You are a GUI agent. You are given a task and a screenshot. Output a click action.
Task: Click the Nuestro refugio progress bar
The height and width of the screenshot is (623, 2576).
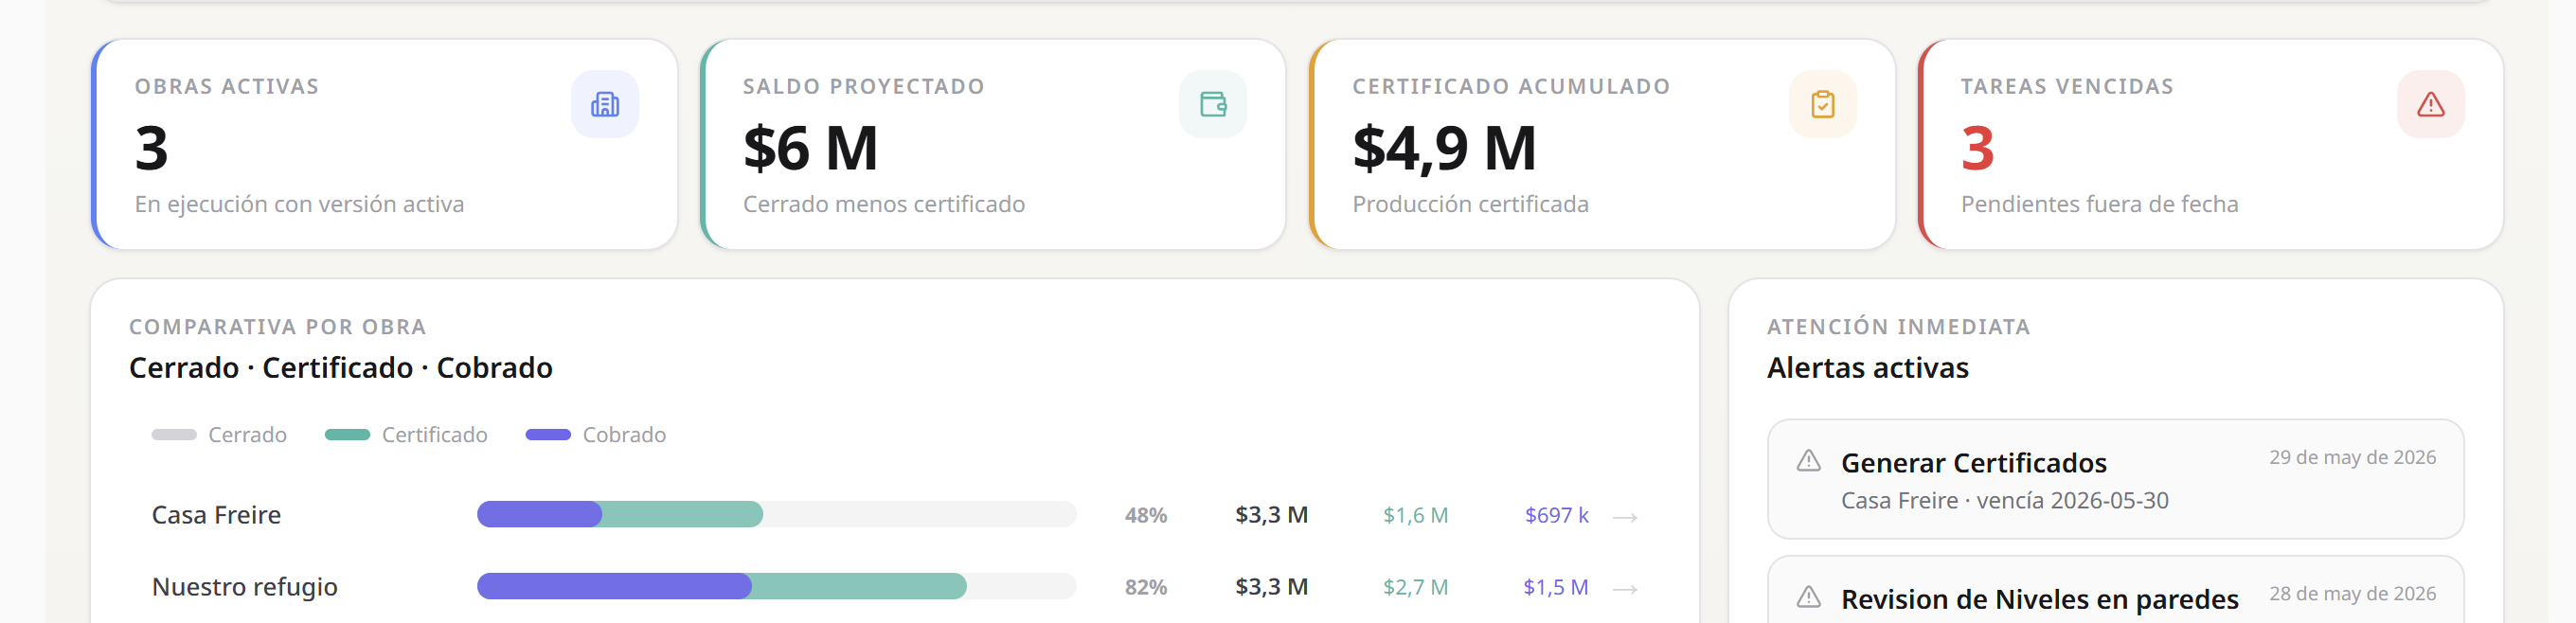(776, 587)
